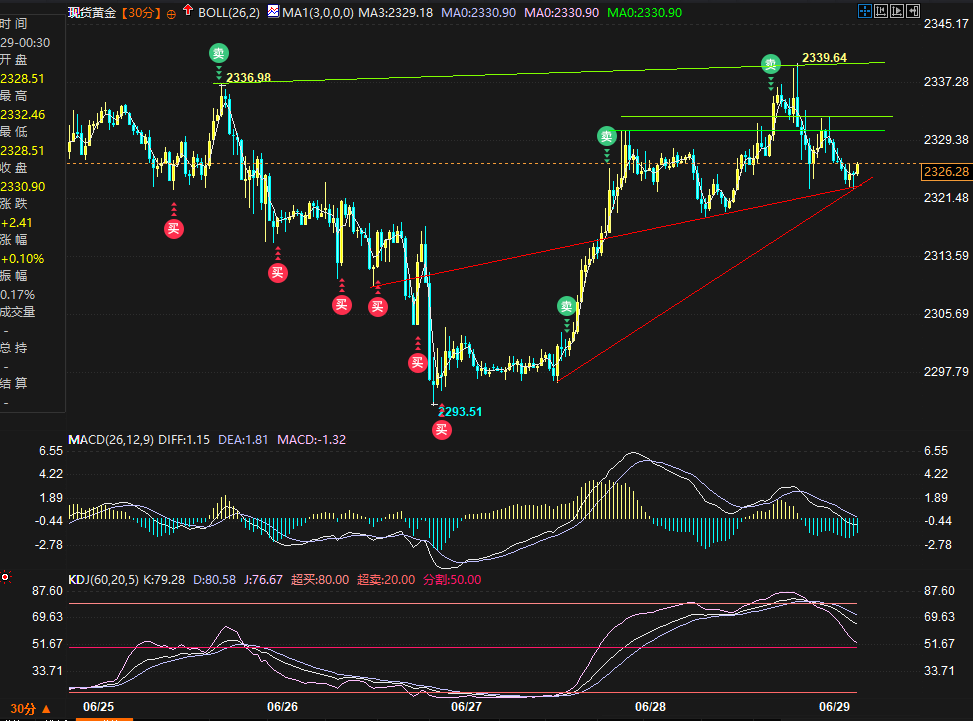Open KDJ(60,20,5) indicator selector
This screenshot has width=973, height=721.
(101, 579)
